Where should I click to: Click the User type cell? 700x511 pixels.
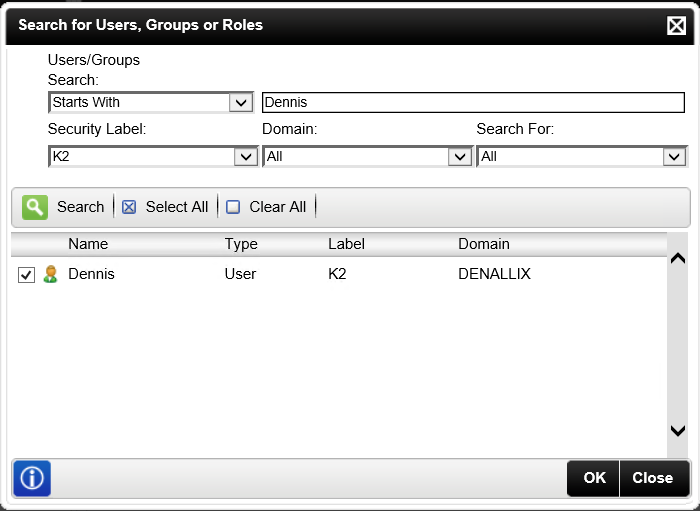[240, 274]
